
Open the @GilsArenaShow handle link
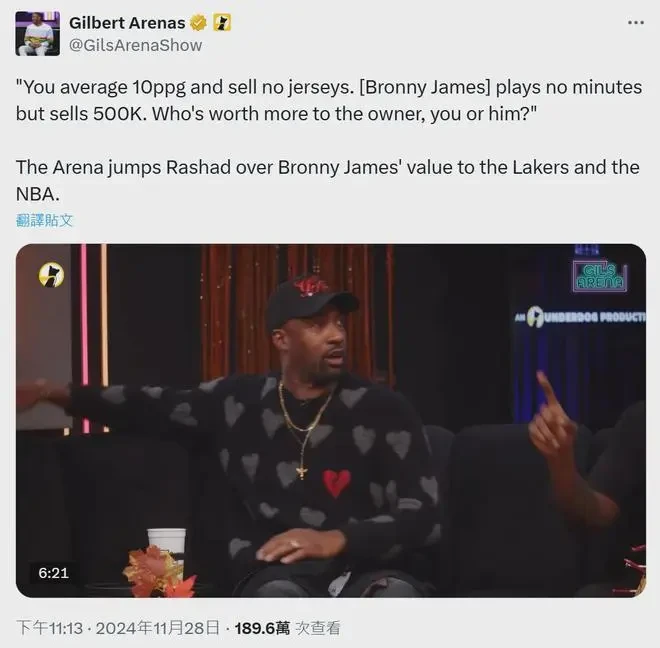pos(135,45)
